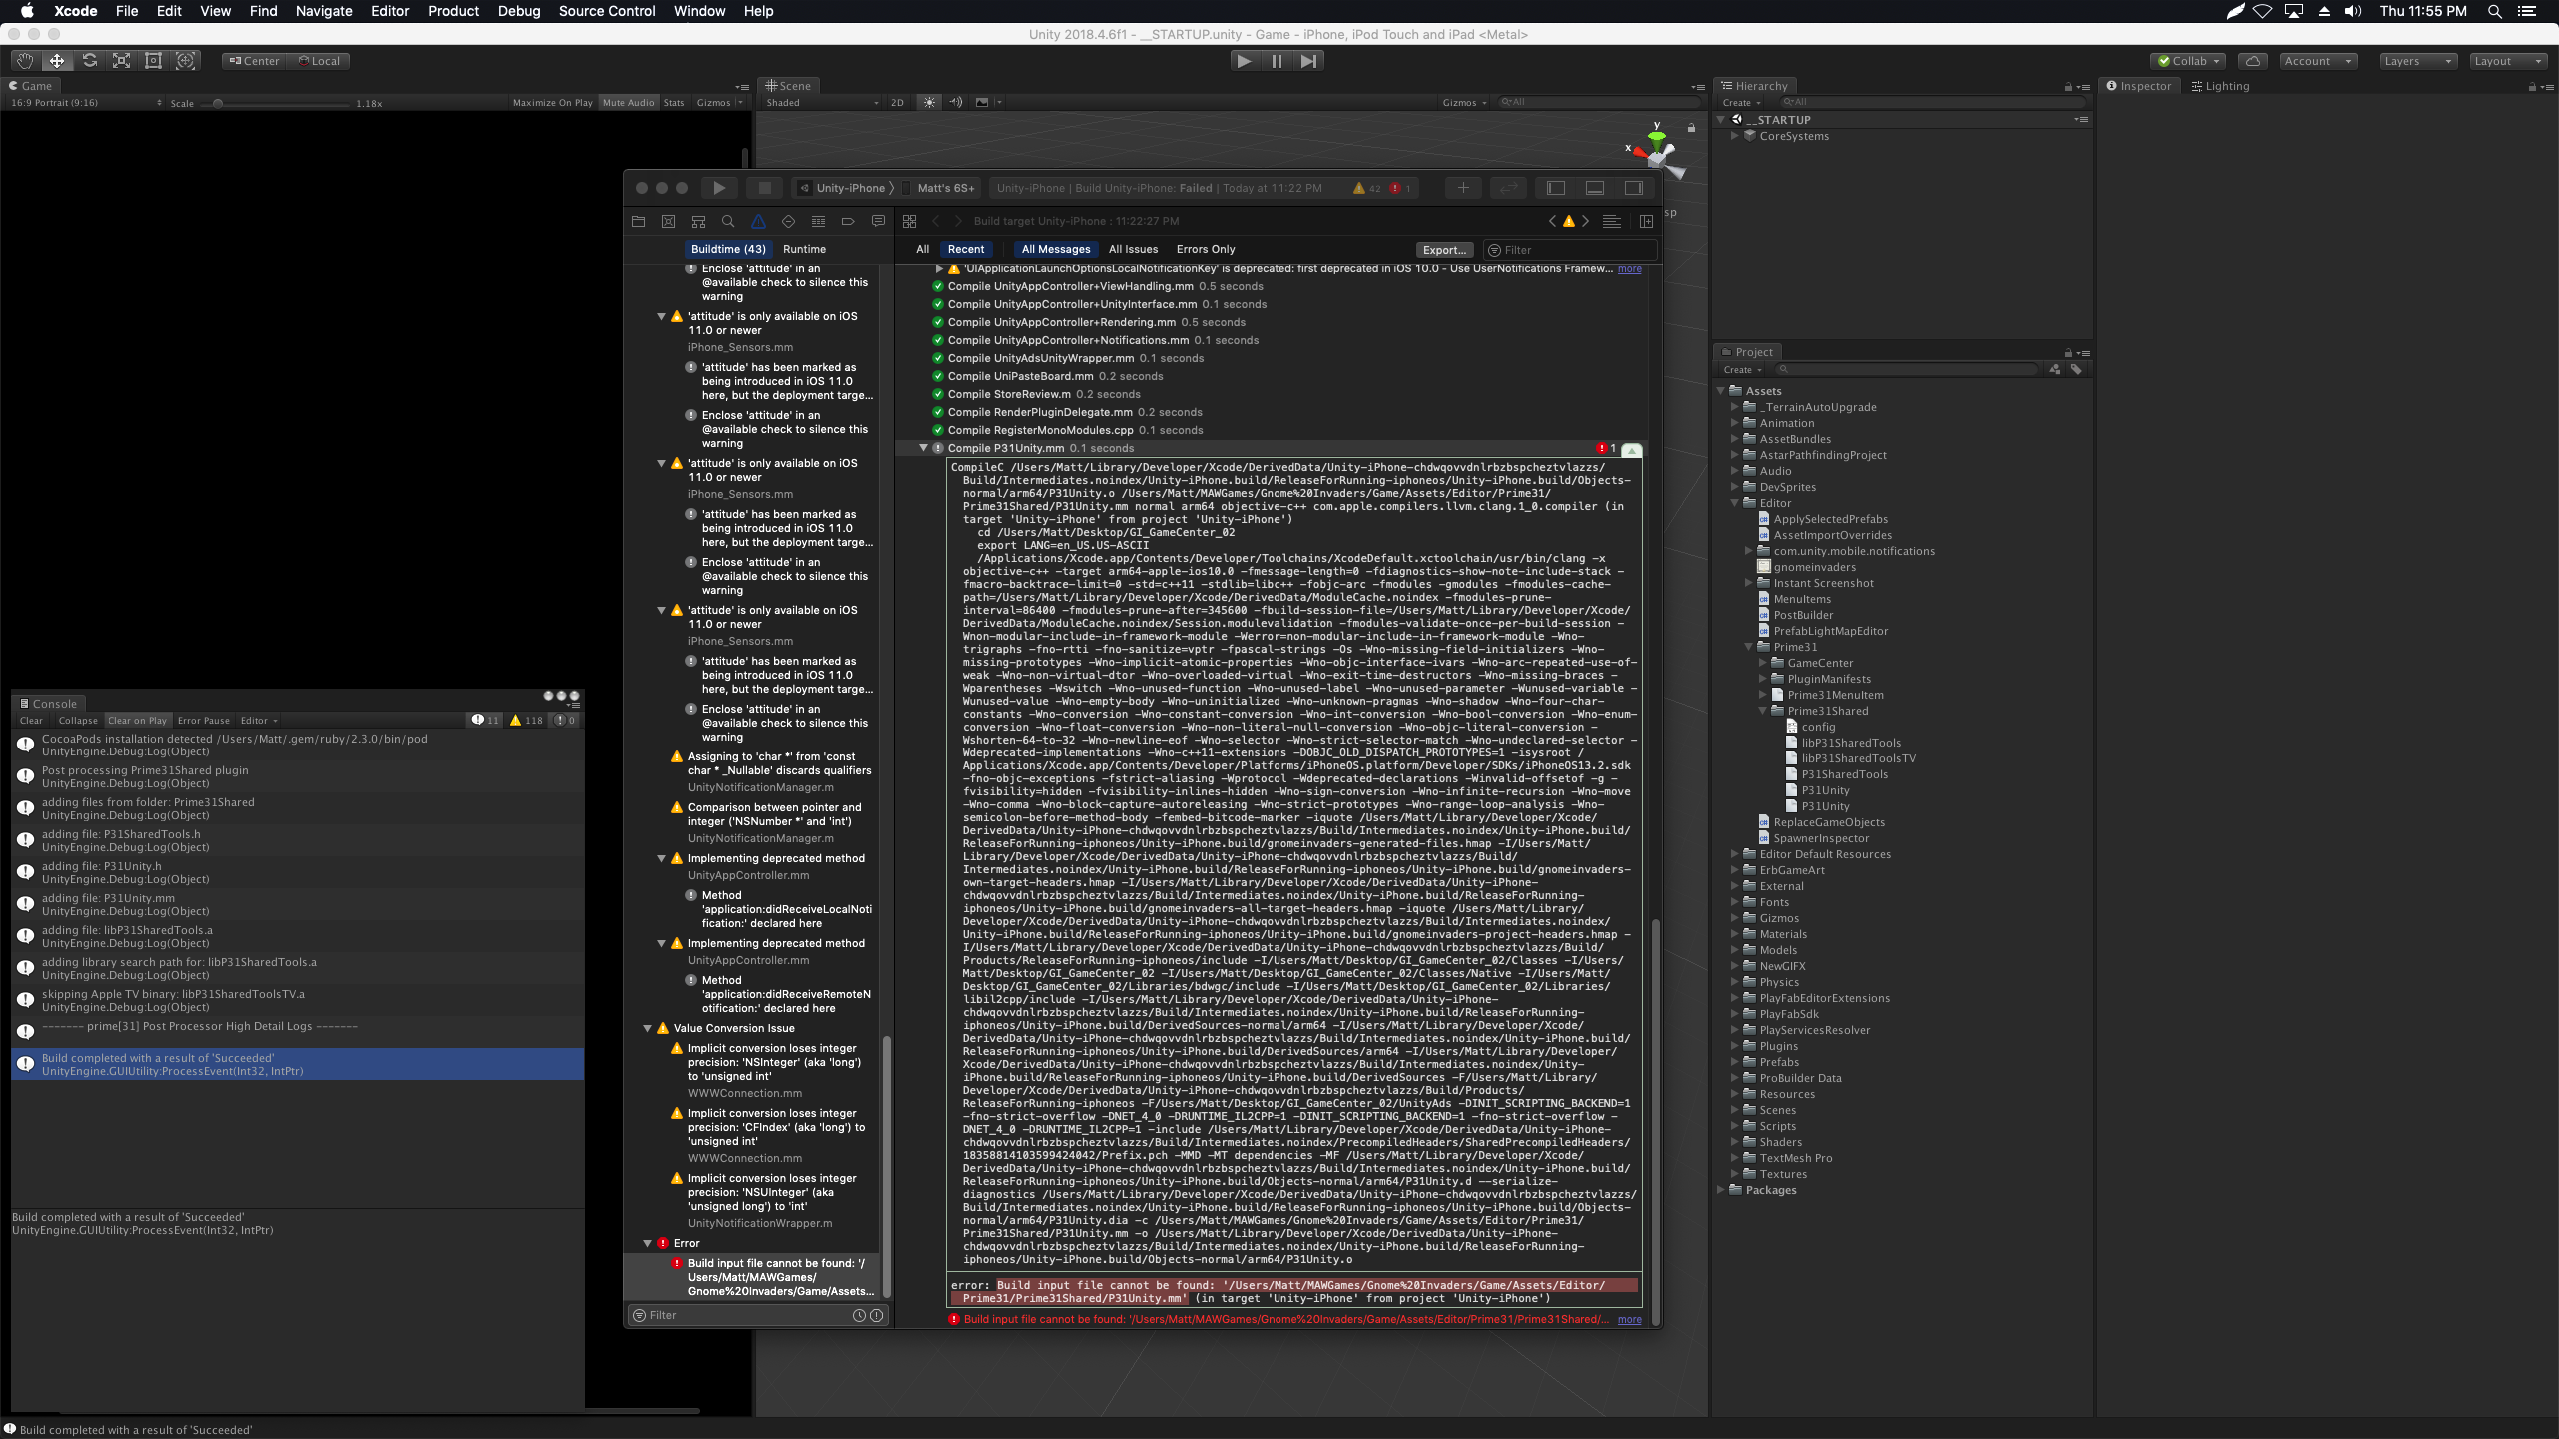2559x1439 pixels.
Task: Open the Collab dropdown
Action: [x=2188, y=61]
